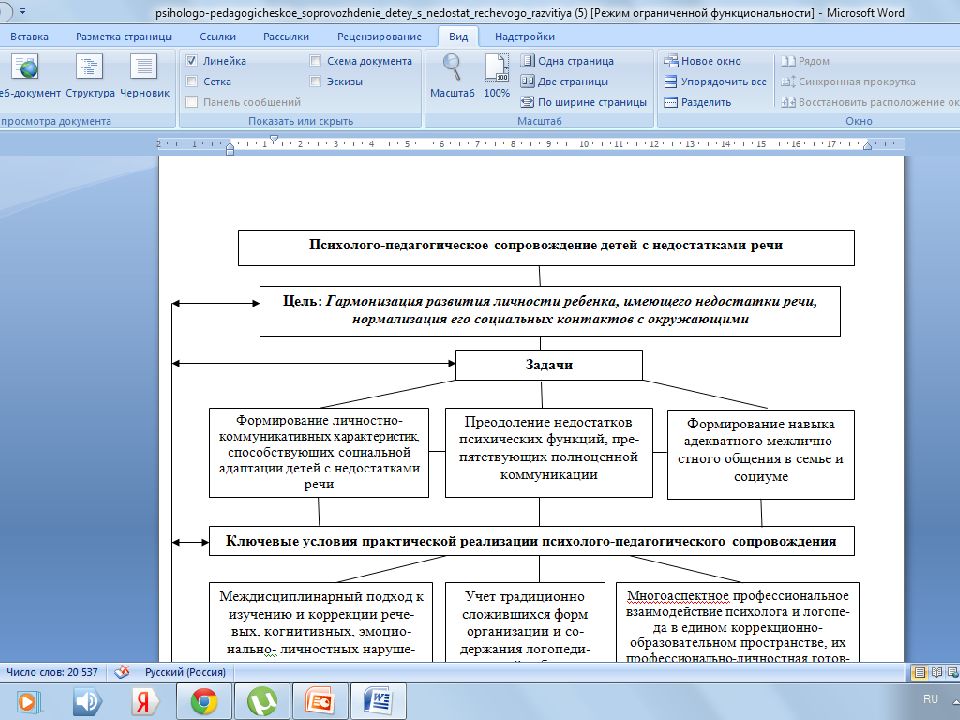Switch to Черновик draft view
The height and width of the screenshot is (720, 960).
[144, 75]
